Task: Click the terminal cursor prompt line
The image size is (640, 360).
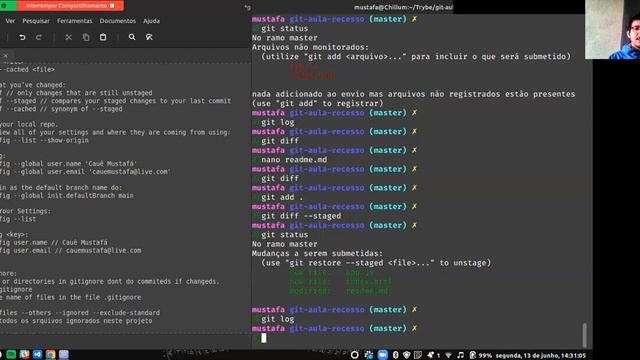Action: [x=263, y=338]
